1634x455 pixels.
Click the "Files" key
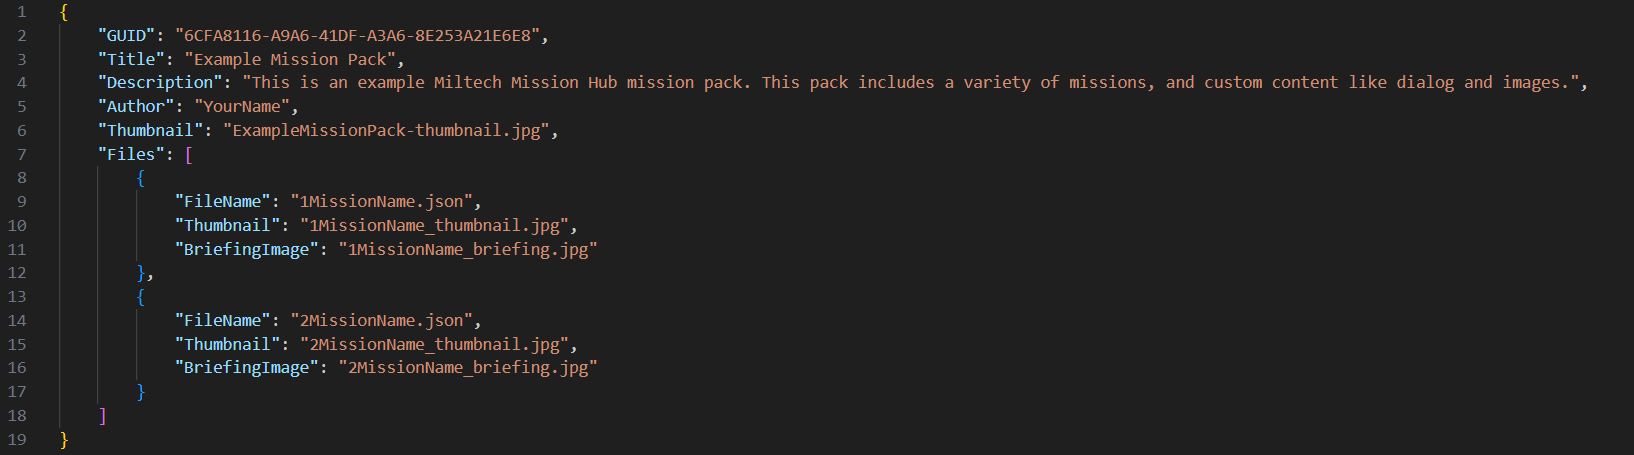(131, 154)
